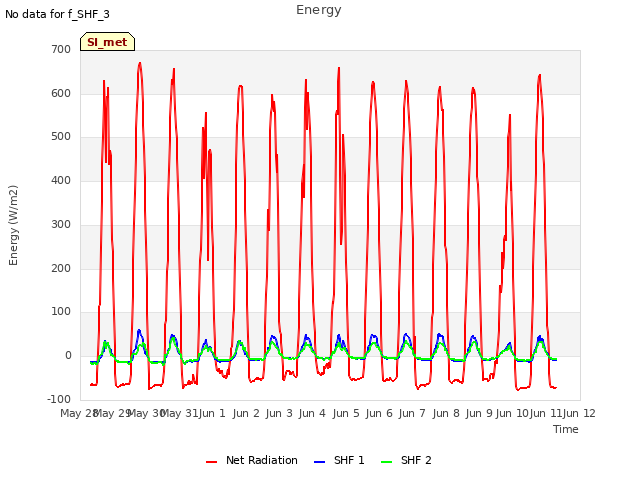Click the Jun 9 x-axis date label
This screenshot has height=480, width=640.
479,413
